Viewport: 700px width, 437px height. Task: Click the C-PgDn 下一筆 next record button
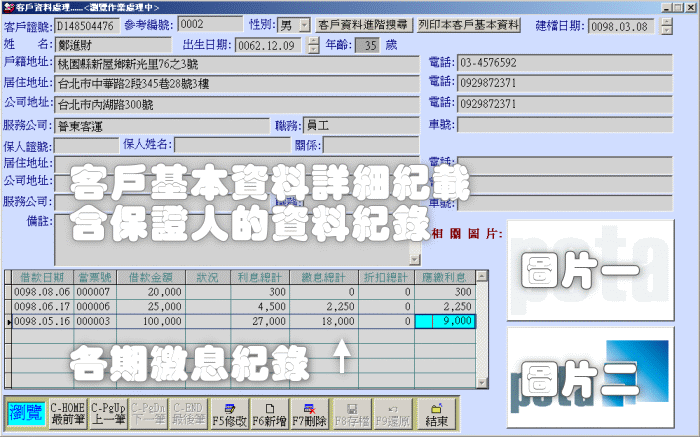[x=149, y=413]
